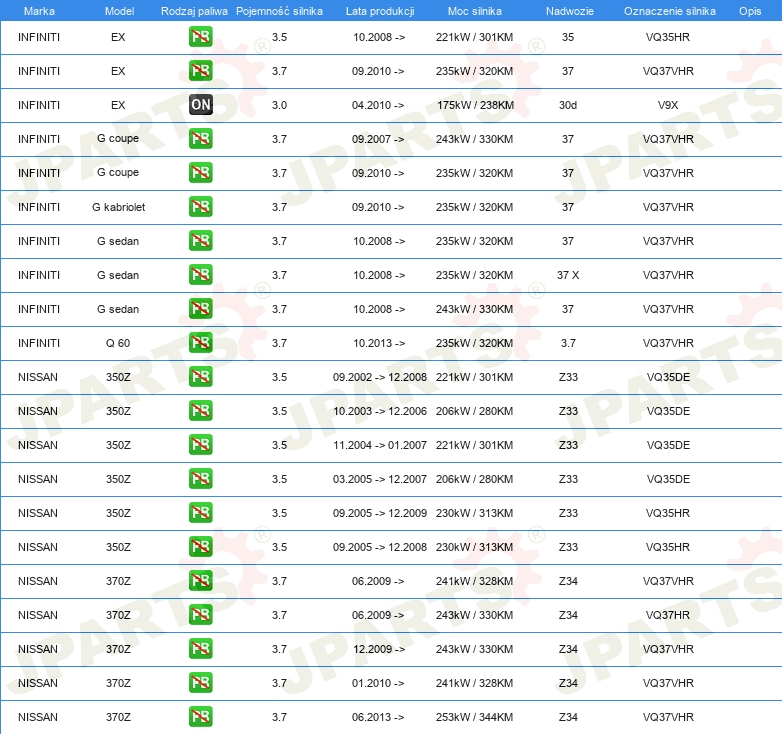Select the 11.2004 -> 01.2007 date cell

tap(380, 445)
